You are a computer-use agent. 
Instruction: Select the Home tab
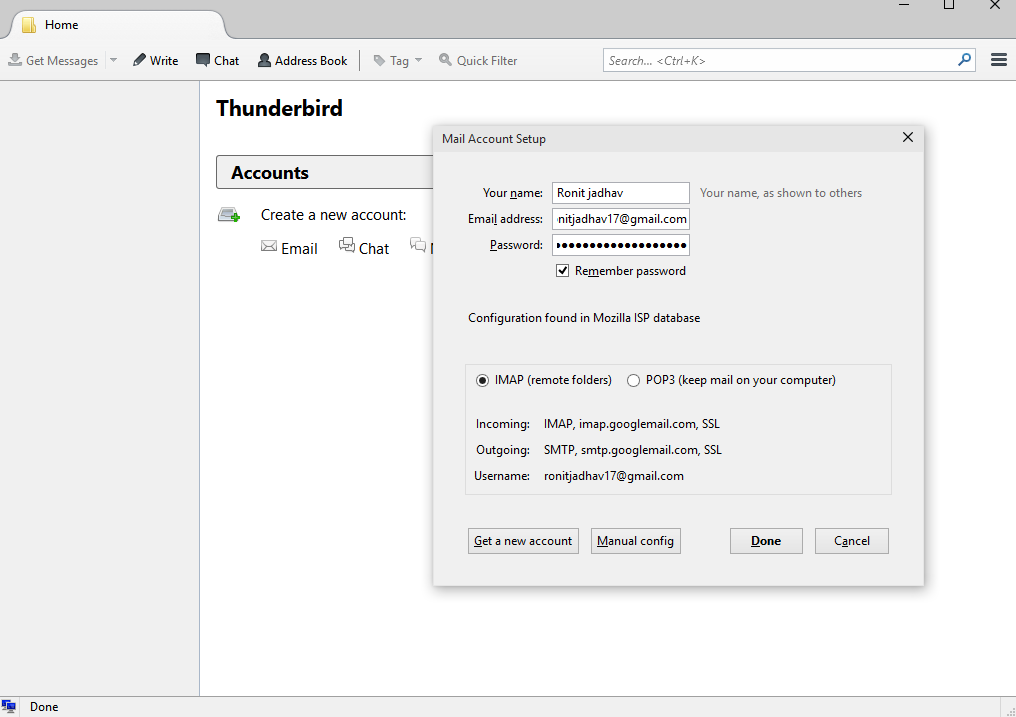117,25
